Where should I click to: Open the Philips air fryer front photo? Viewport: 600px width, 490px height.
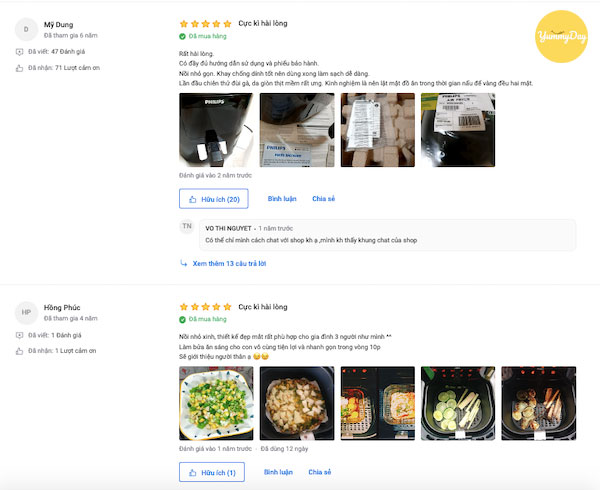coord(216,130)
